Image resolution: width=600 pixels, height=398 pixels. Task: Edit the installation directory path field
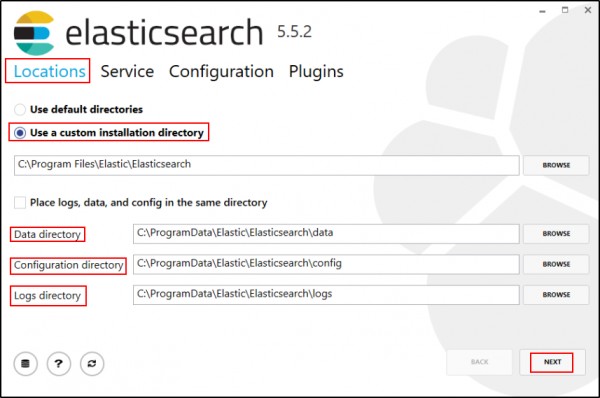pyautogui.click(x=266, y=165)
